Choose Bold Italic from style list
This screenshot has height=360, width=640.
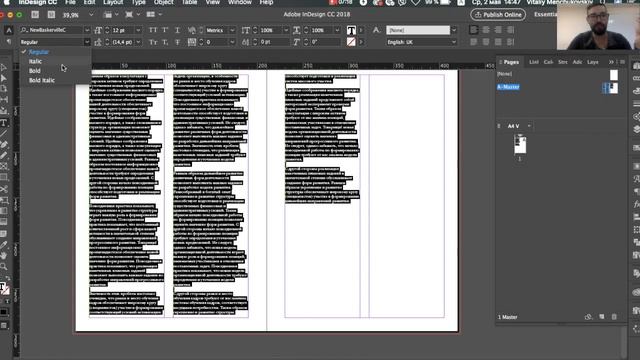(x=42, y=80)
